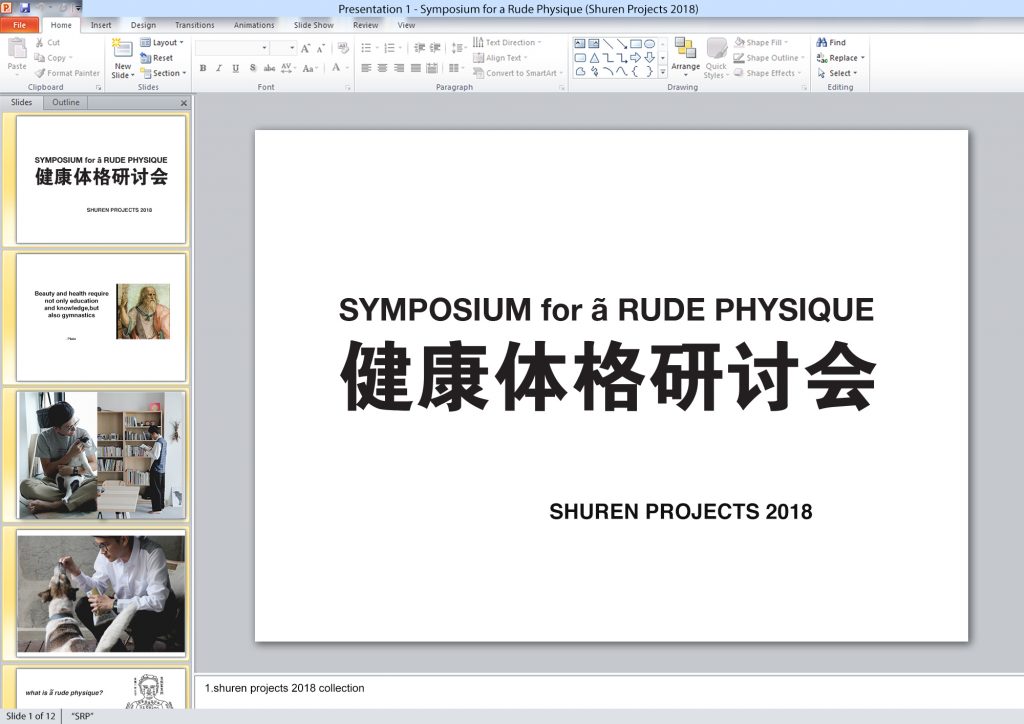This screenshot has height=724, width=1024.
Task: Click the Save icon in quick access toolbar
Action: tap(25, 8)
